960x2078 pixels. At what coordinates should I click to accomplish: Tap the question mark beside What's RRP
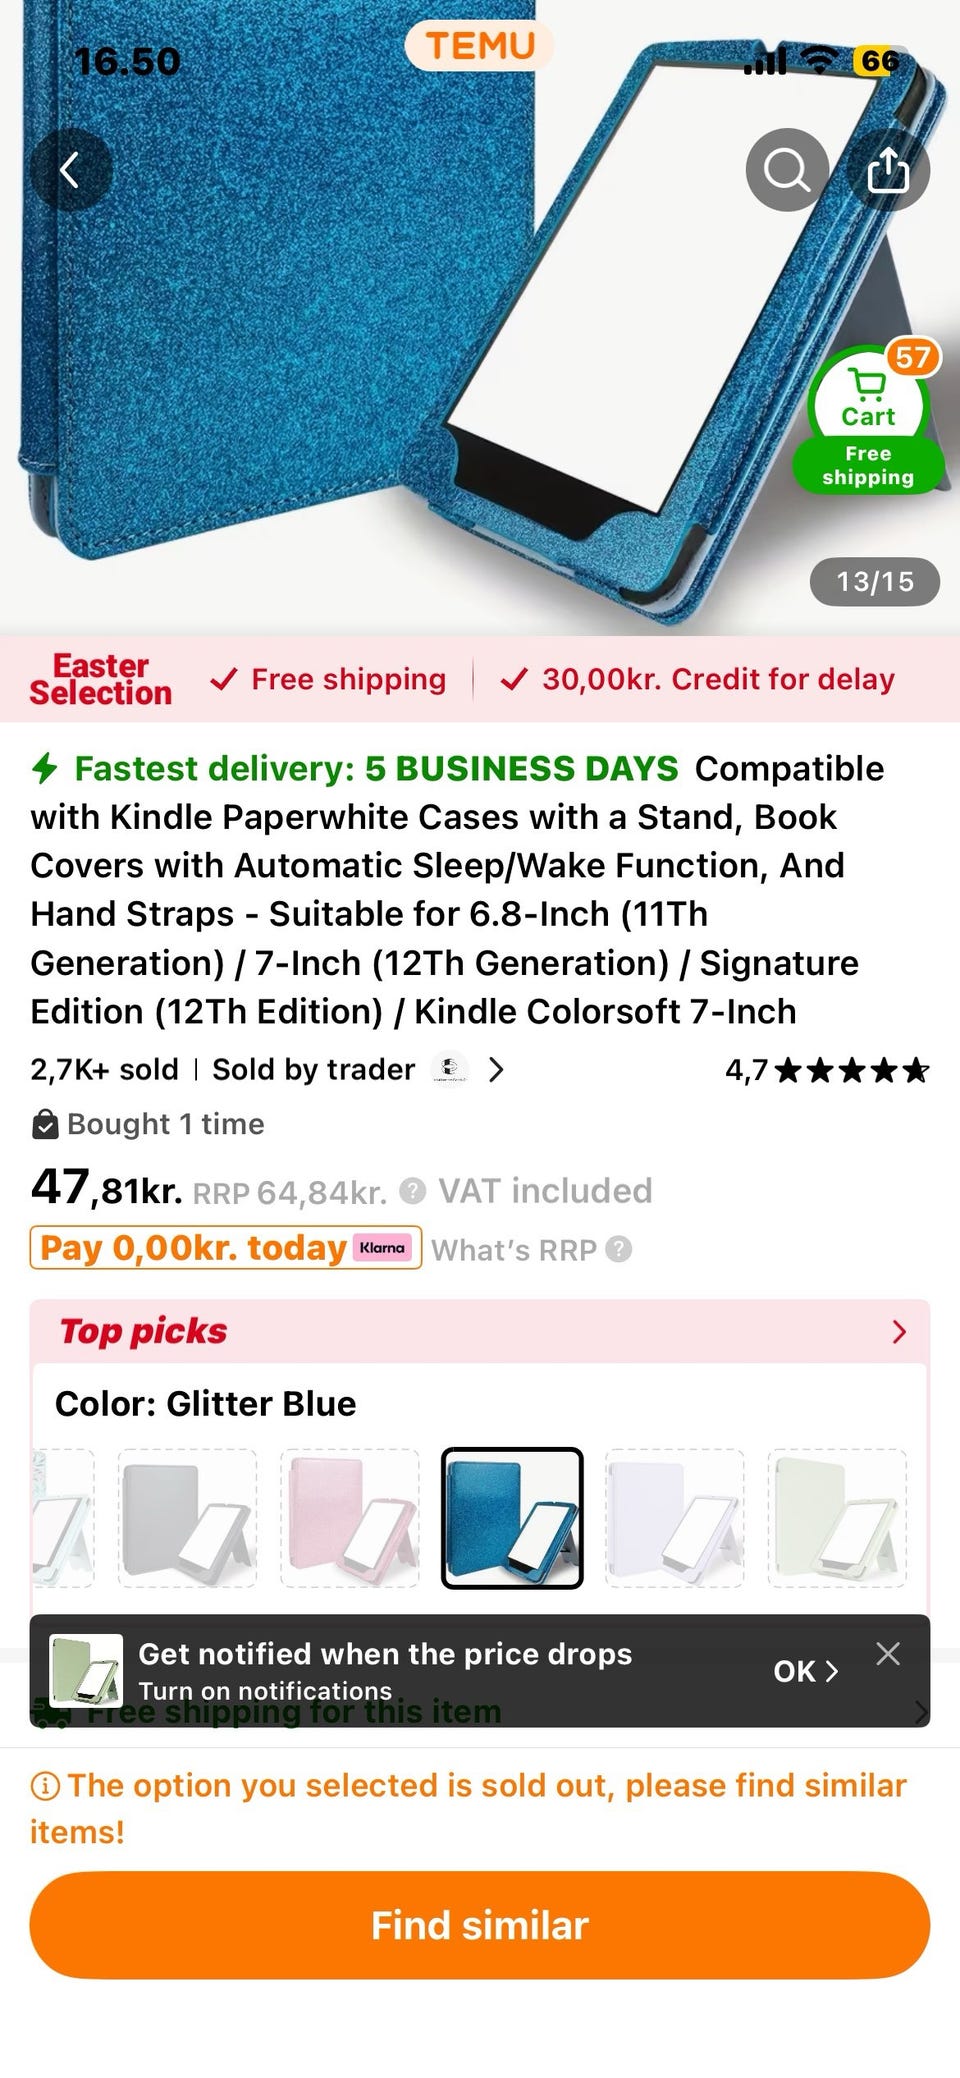(619, 1249)
